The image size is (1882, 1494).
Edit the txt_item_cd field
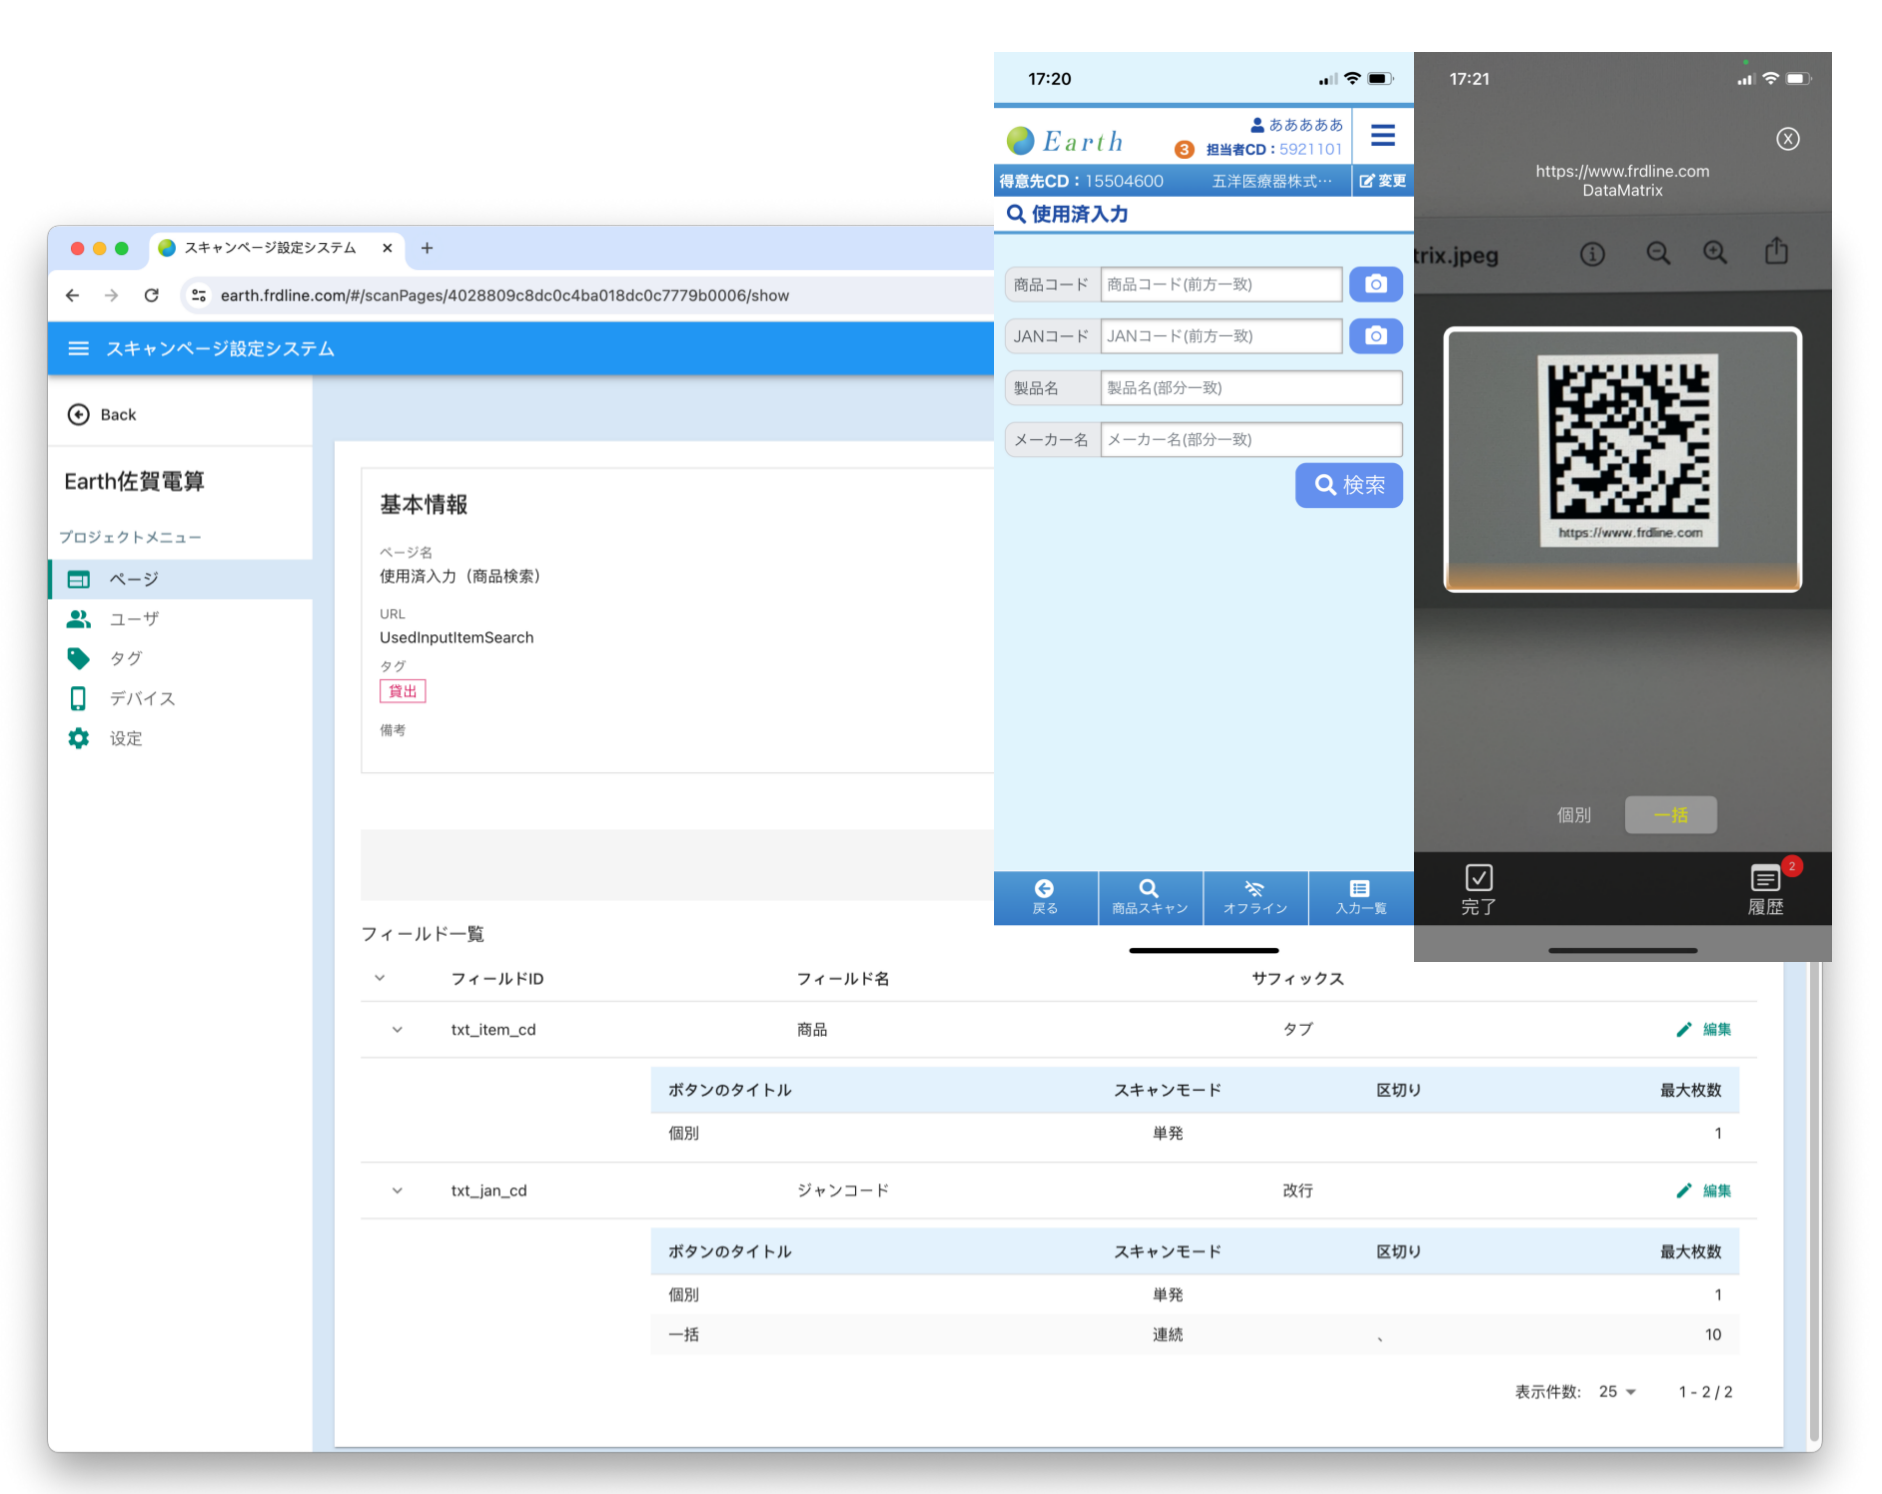pos(1704,1029)
